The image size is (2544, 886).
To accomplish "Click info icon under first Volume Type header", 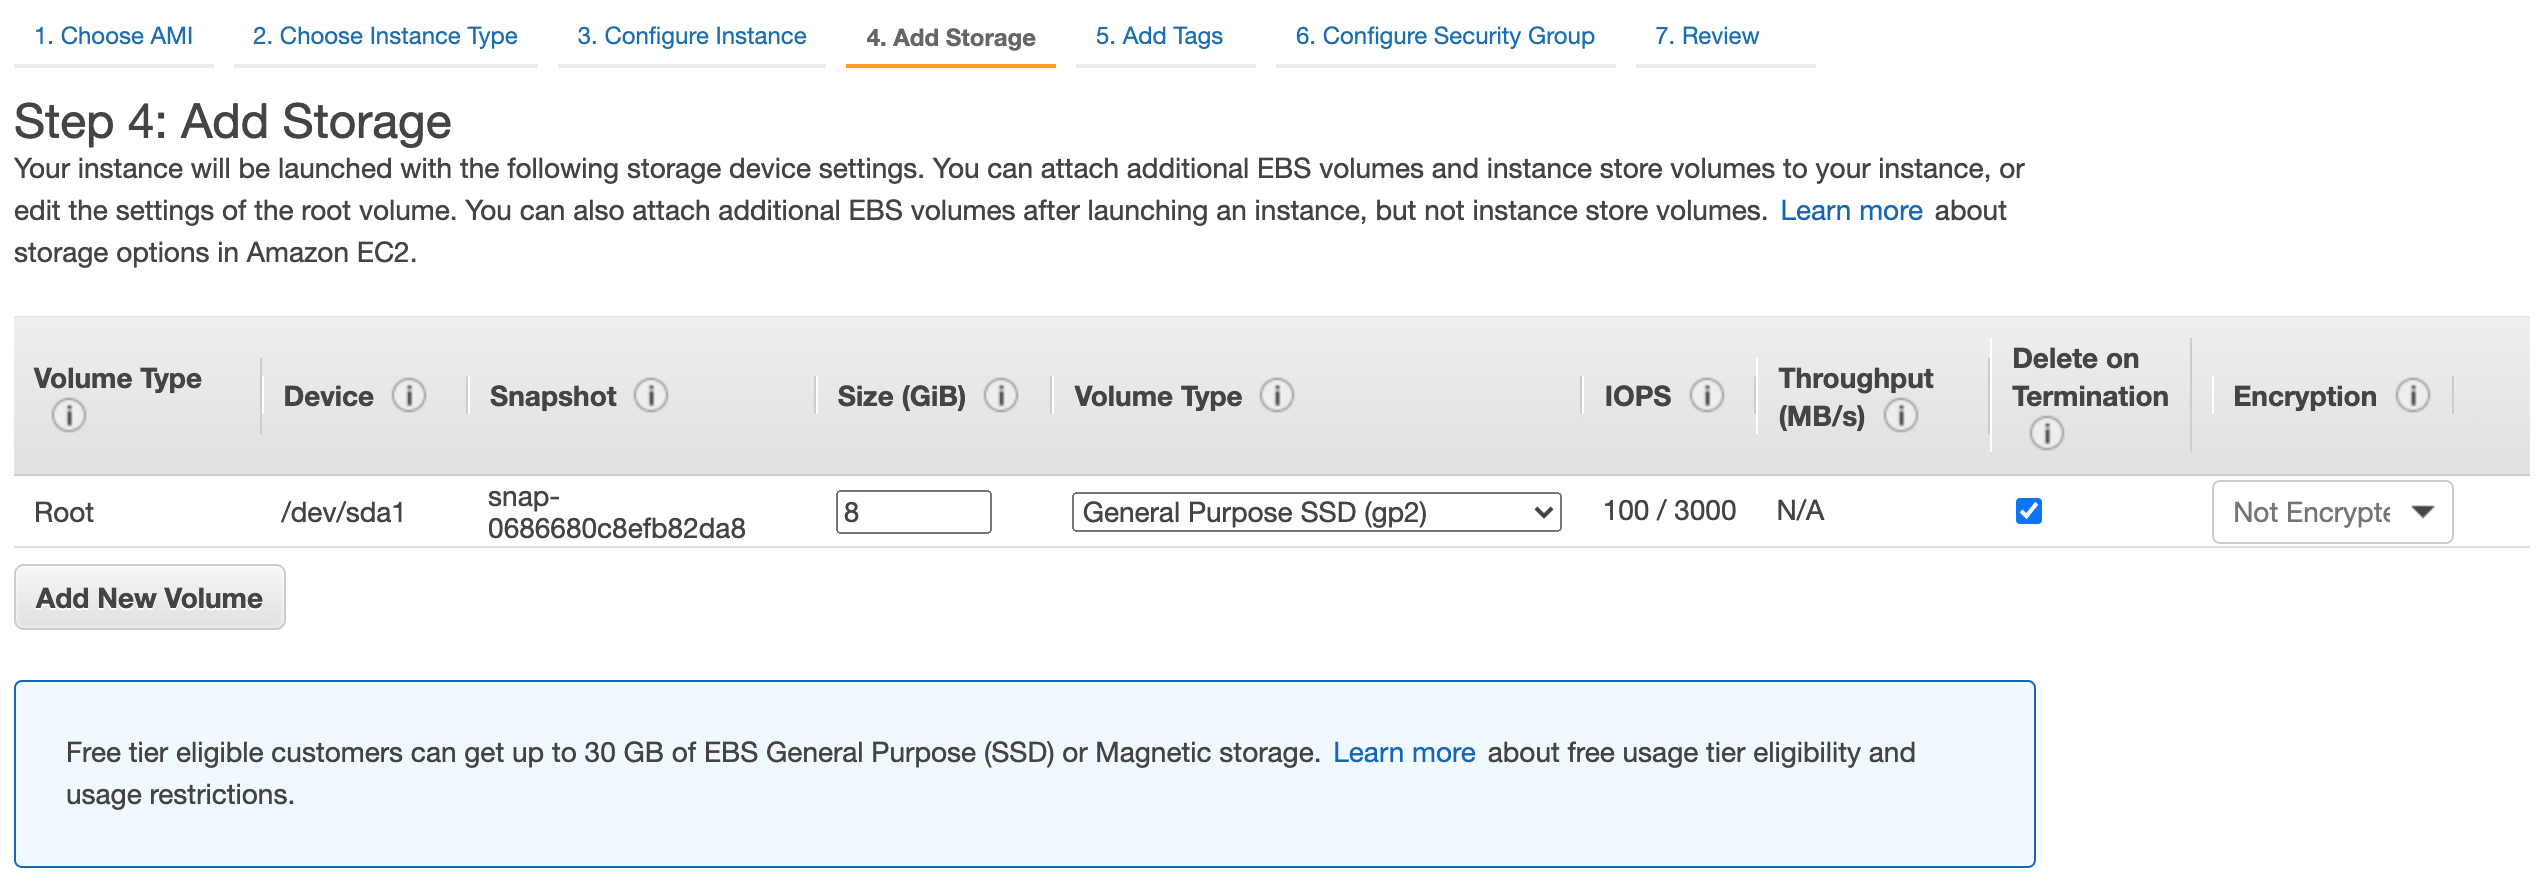I will coord(69,415).
